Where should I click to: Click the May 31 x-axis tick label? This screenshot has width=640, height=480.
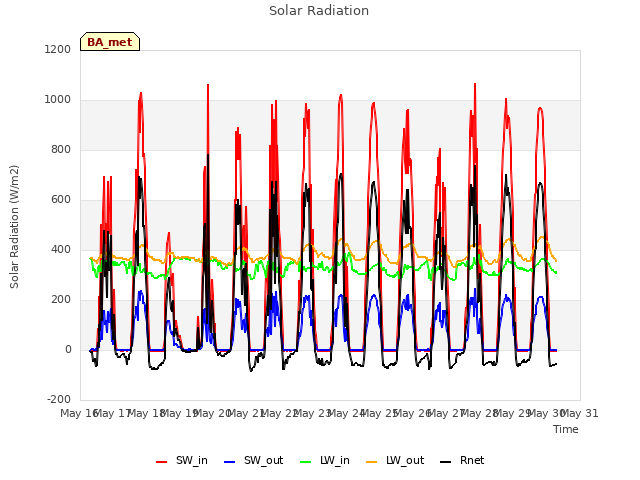580,413
